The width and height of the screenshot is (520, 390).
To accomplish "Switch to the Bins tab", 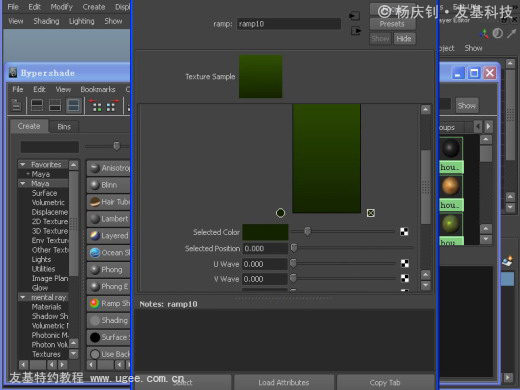I will [64, 127].
